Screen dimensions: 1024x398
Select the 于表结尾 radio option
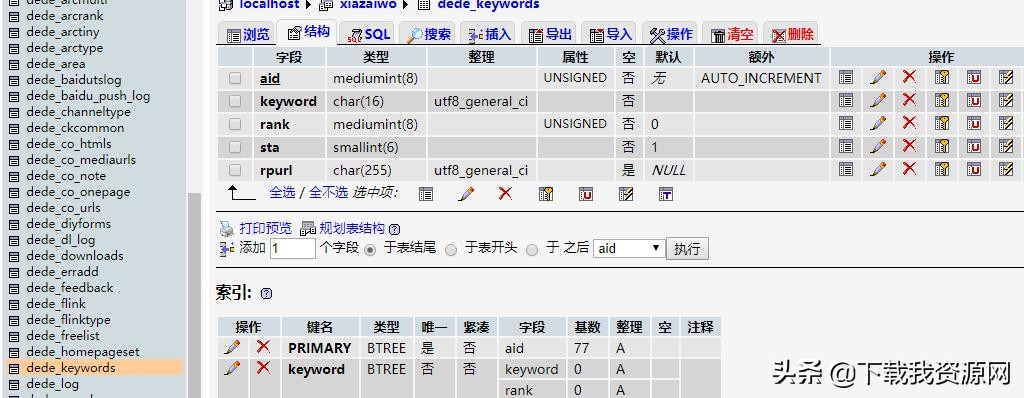(x=370, y=250)
